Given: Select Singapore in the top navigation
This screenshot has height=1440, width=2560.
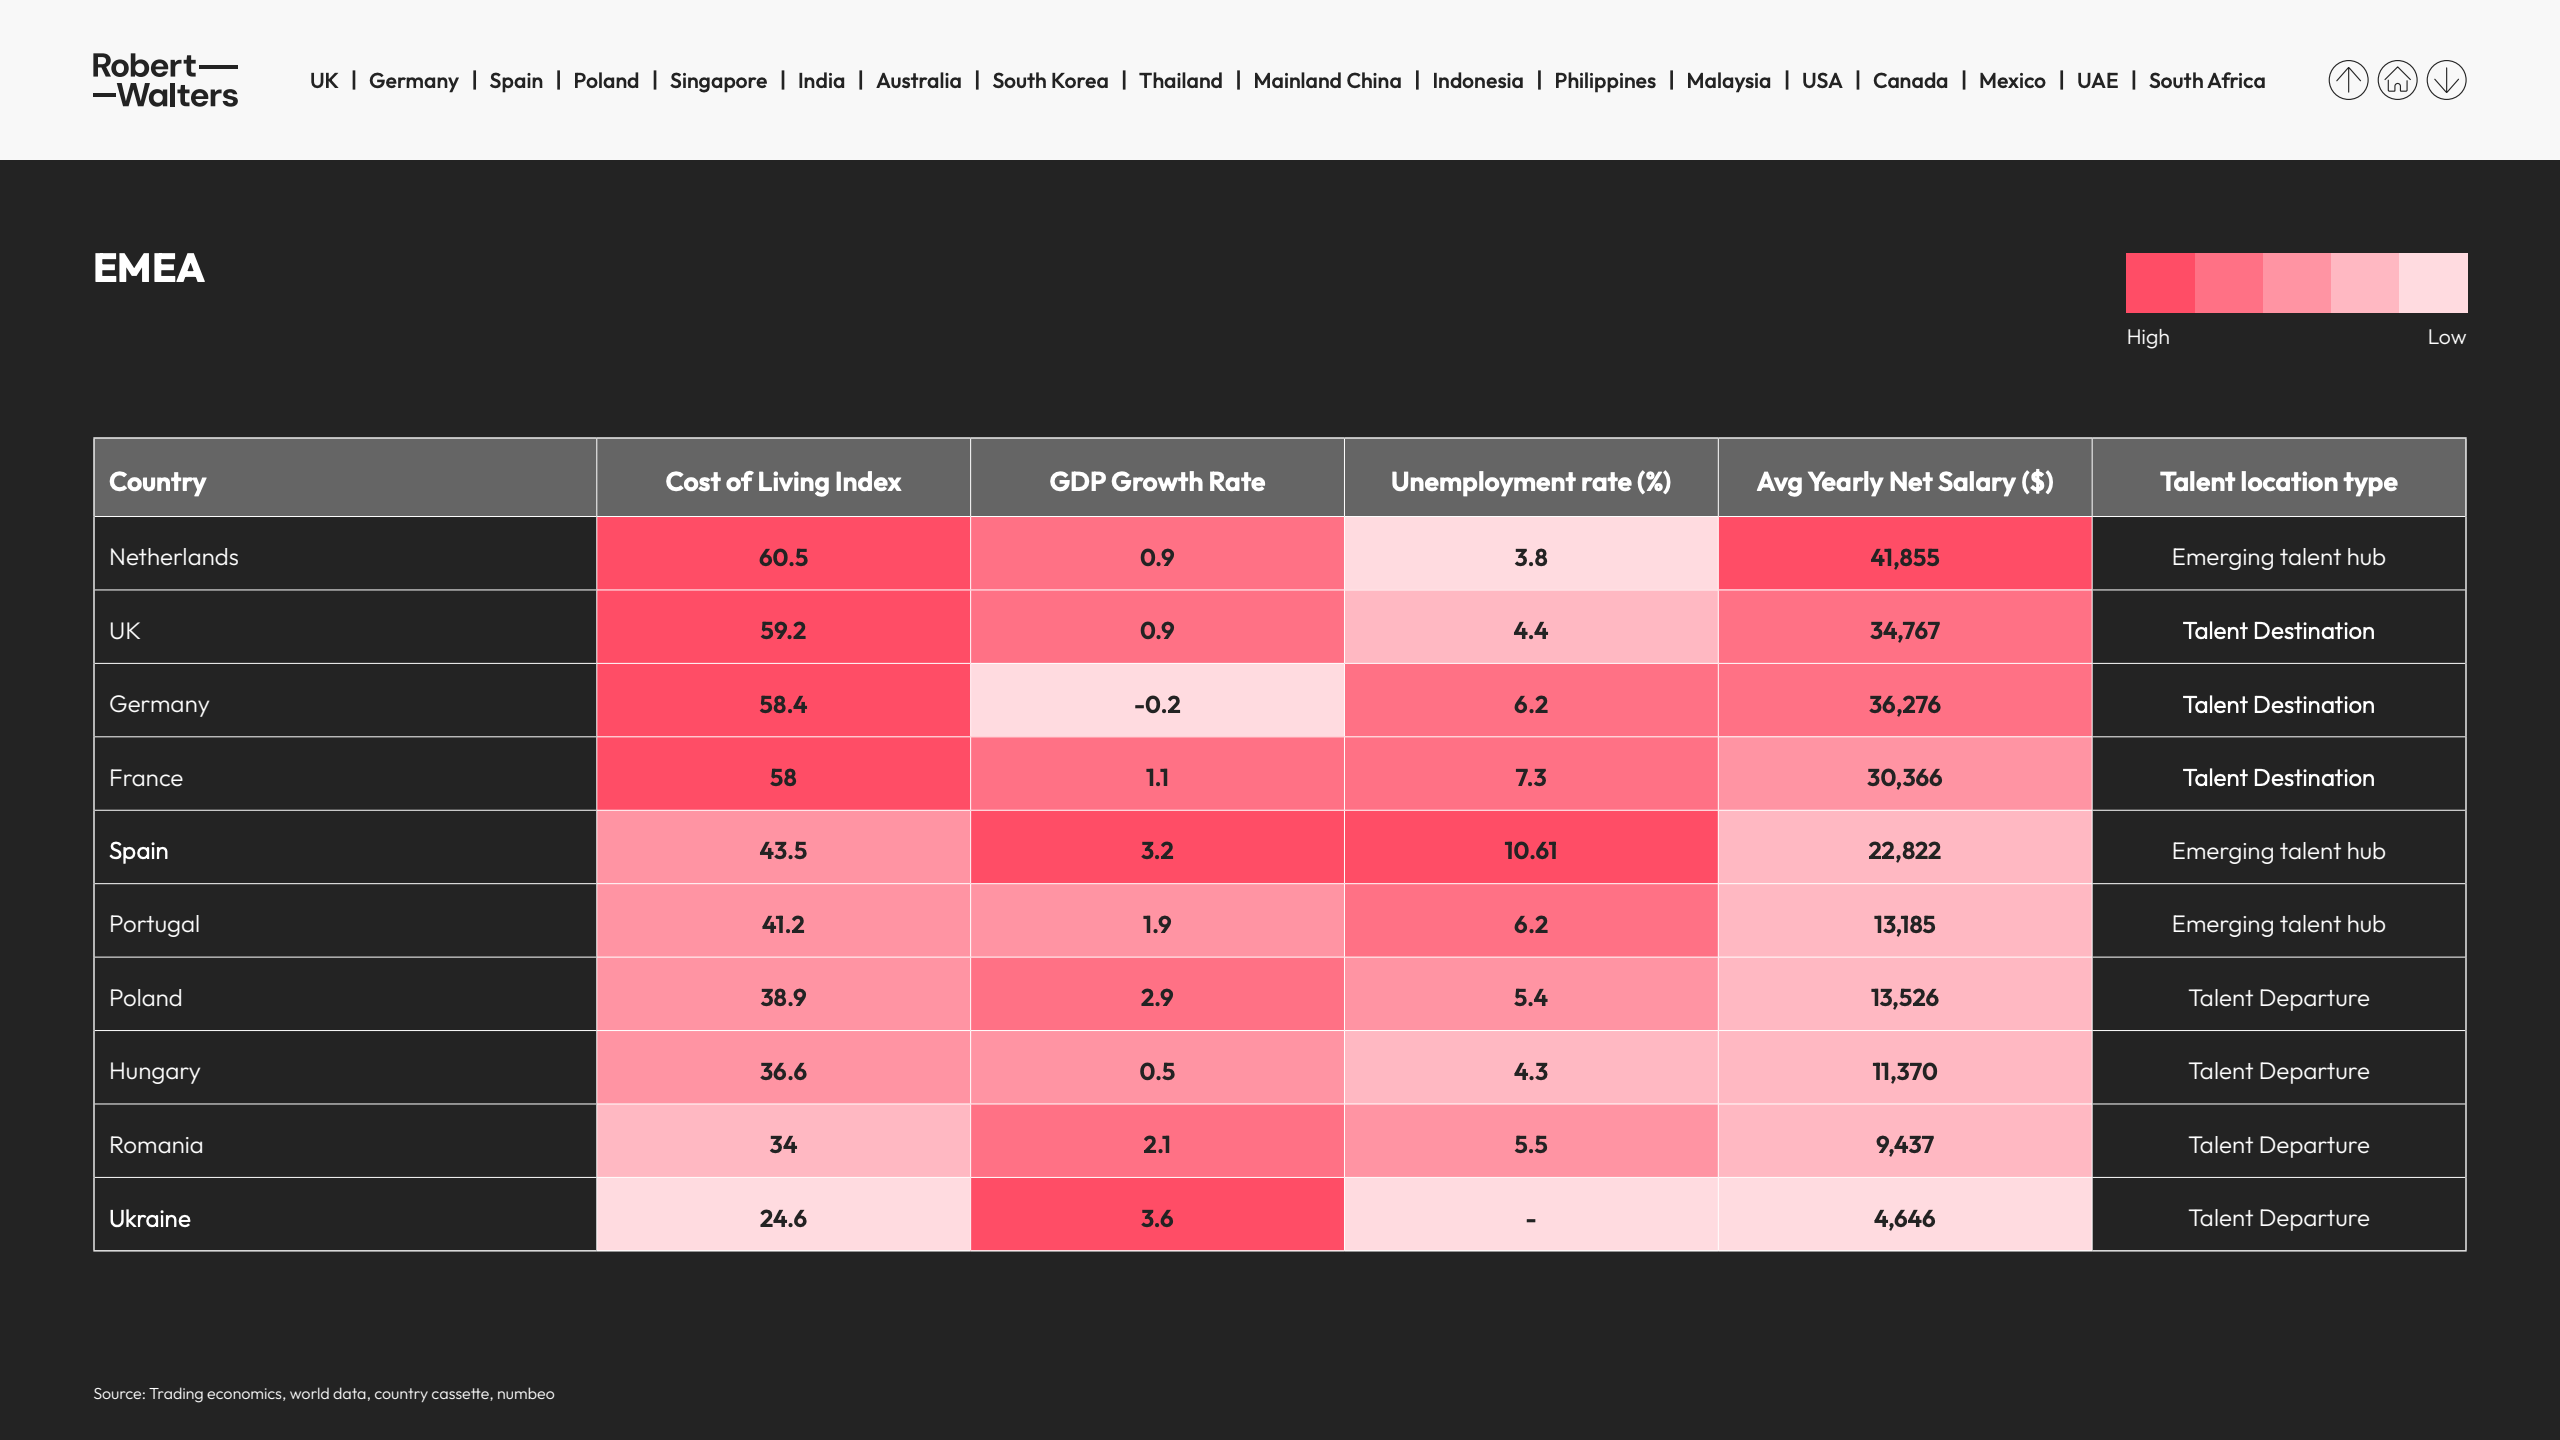Looking at the screenshot, I should point(718,80).
